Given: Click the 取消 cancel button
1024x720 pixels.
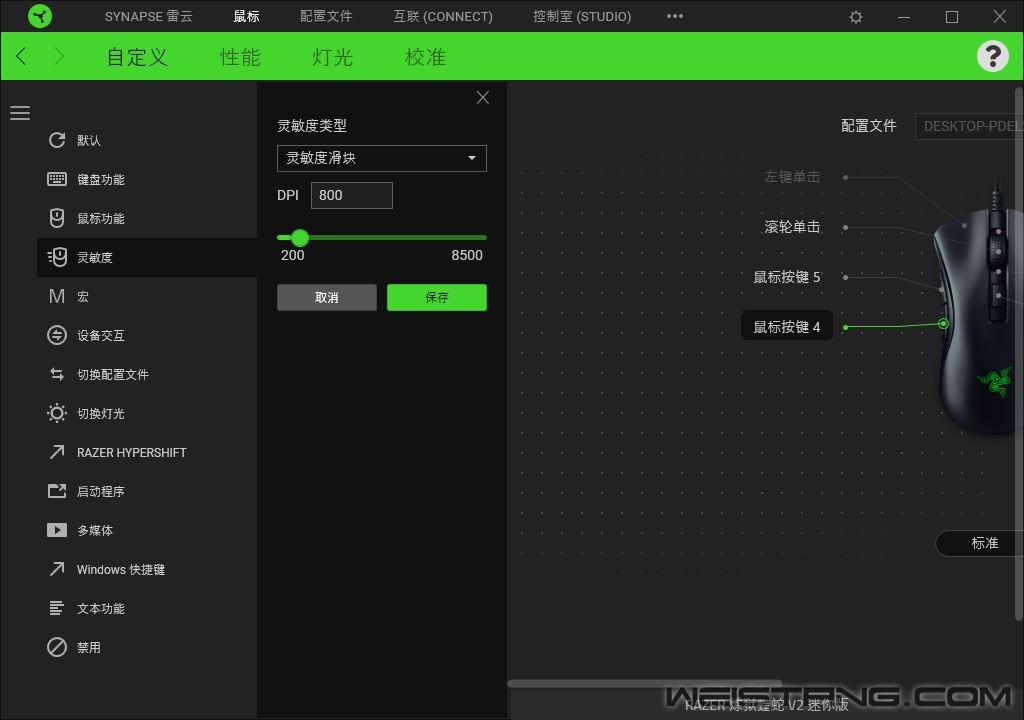Looking at the screenshot, I should (x=327, y=297).
